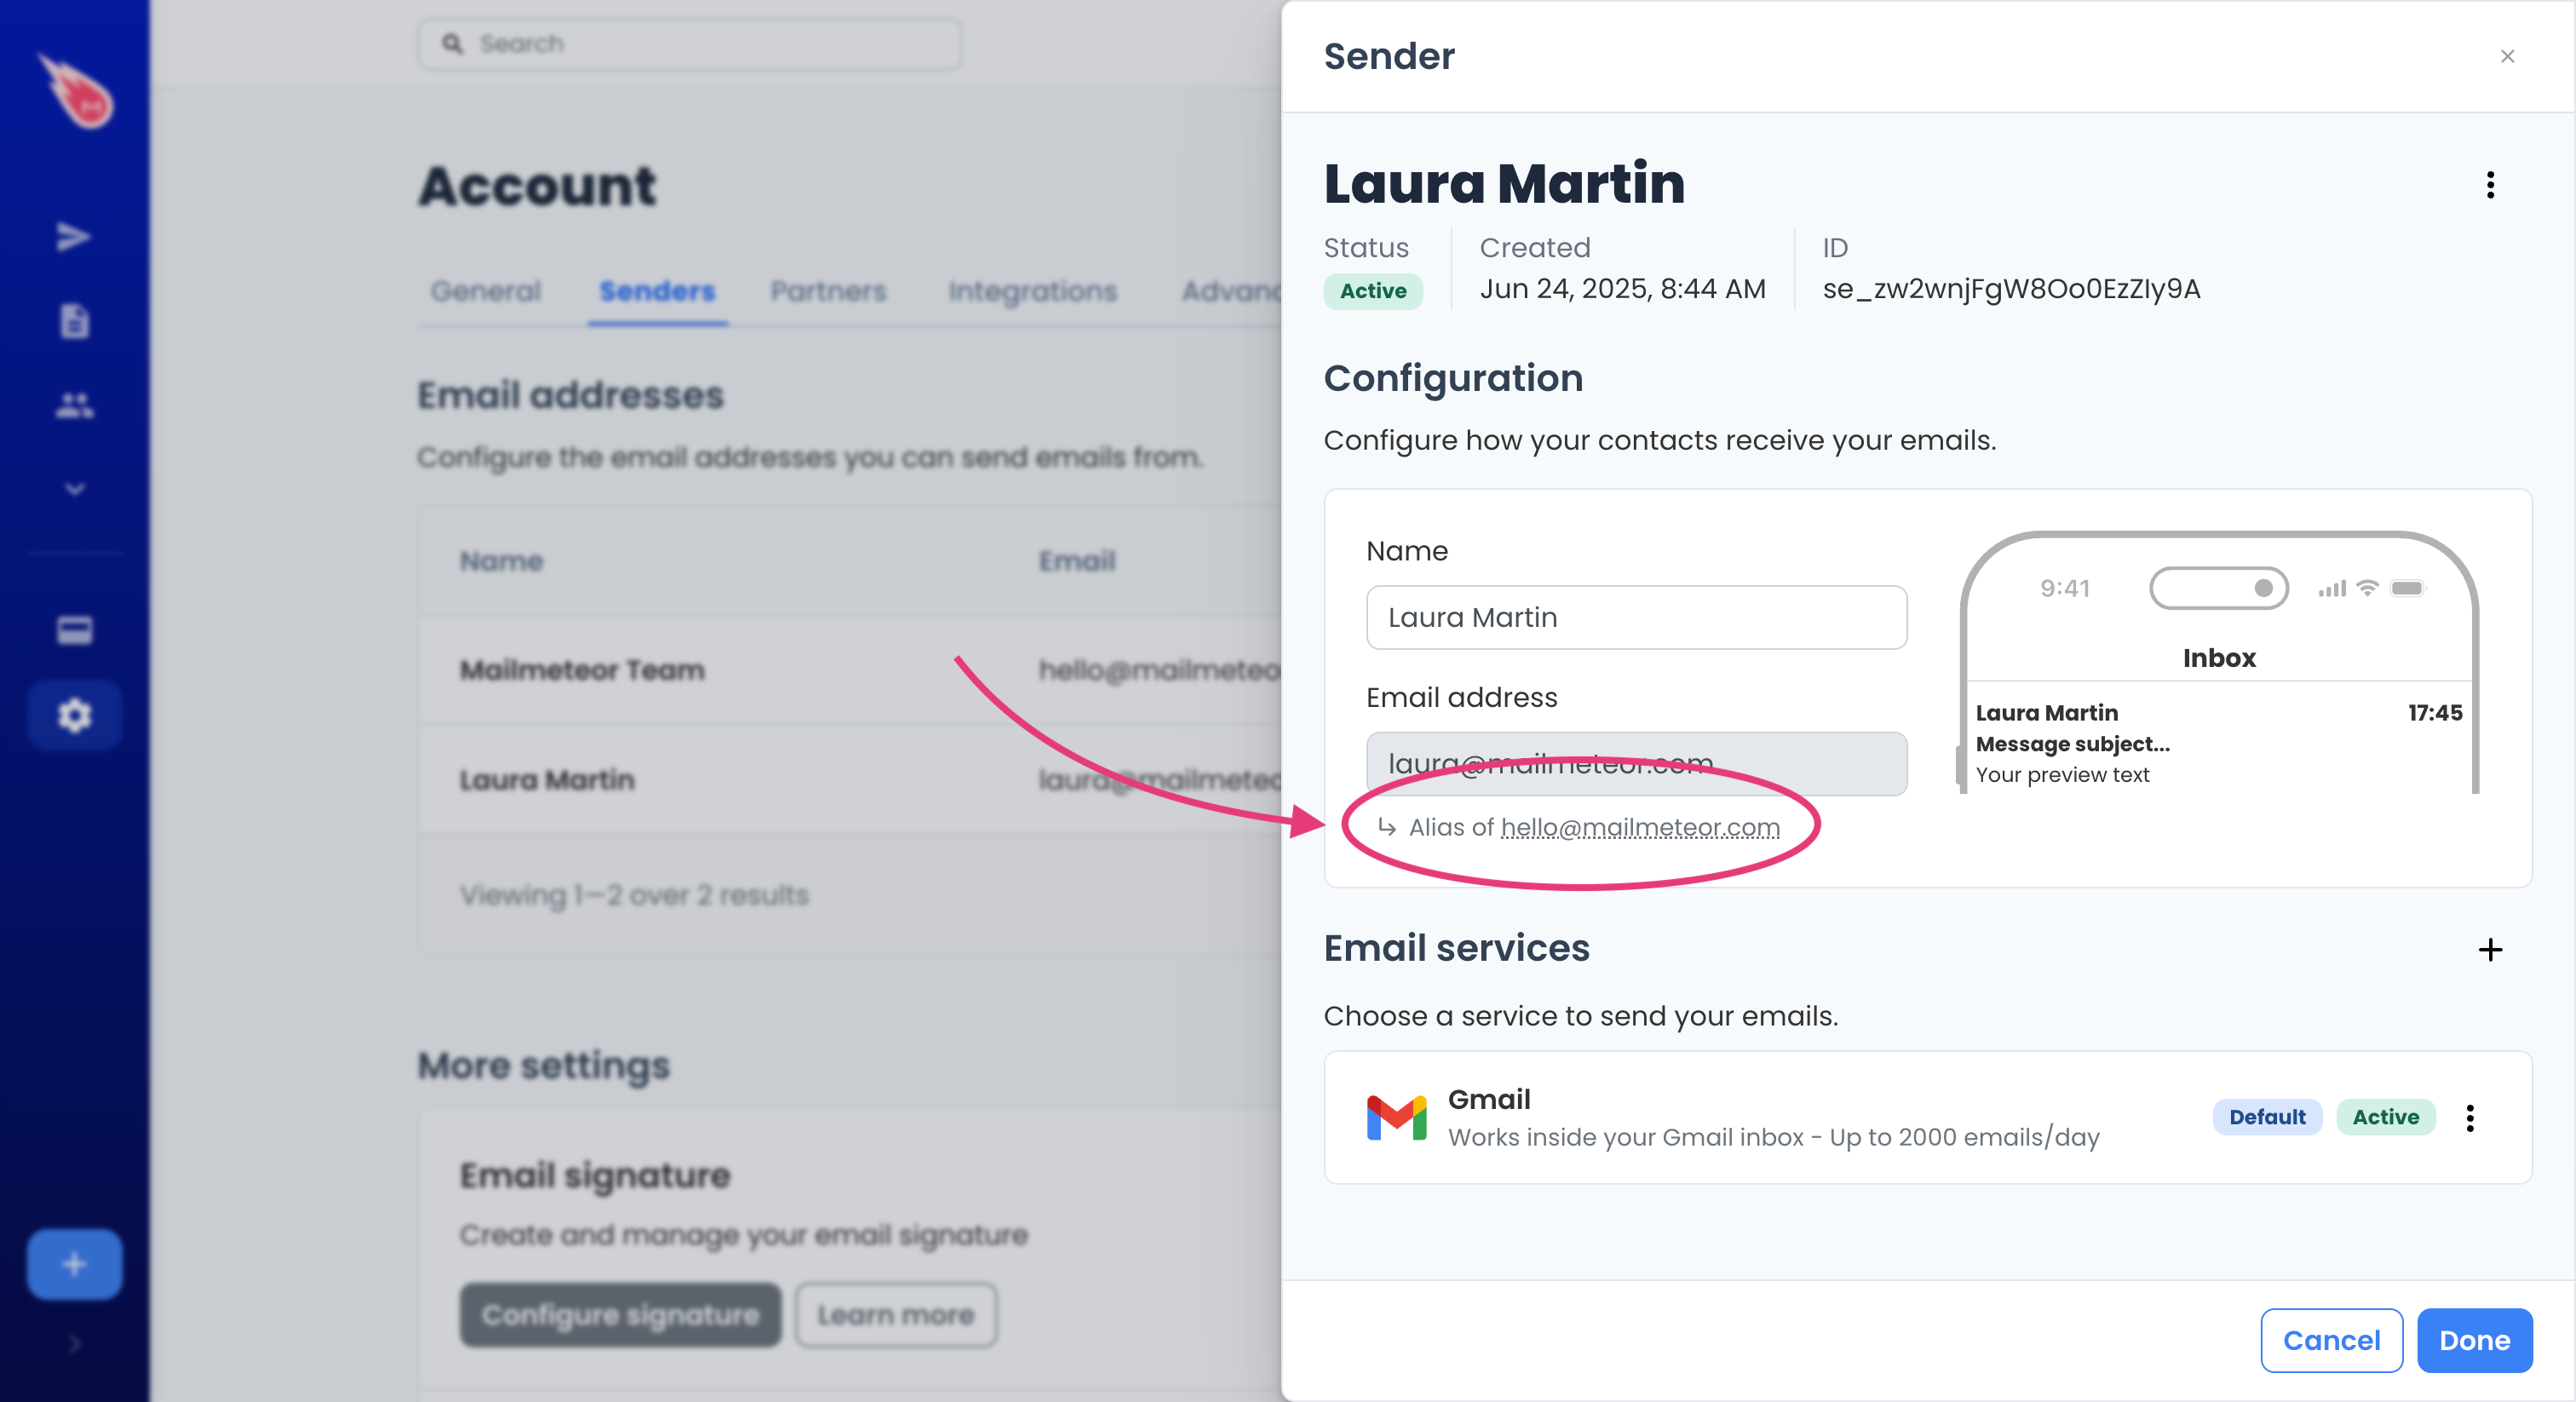
Task: Click the phone inbox preview message
Action: (2218, 743)
